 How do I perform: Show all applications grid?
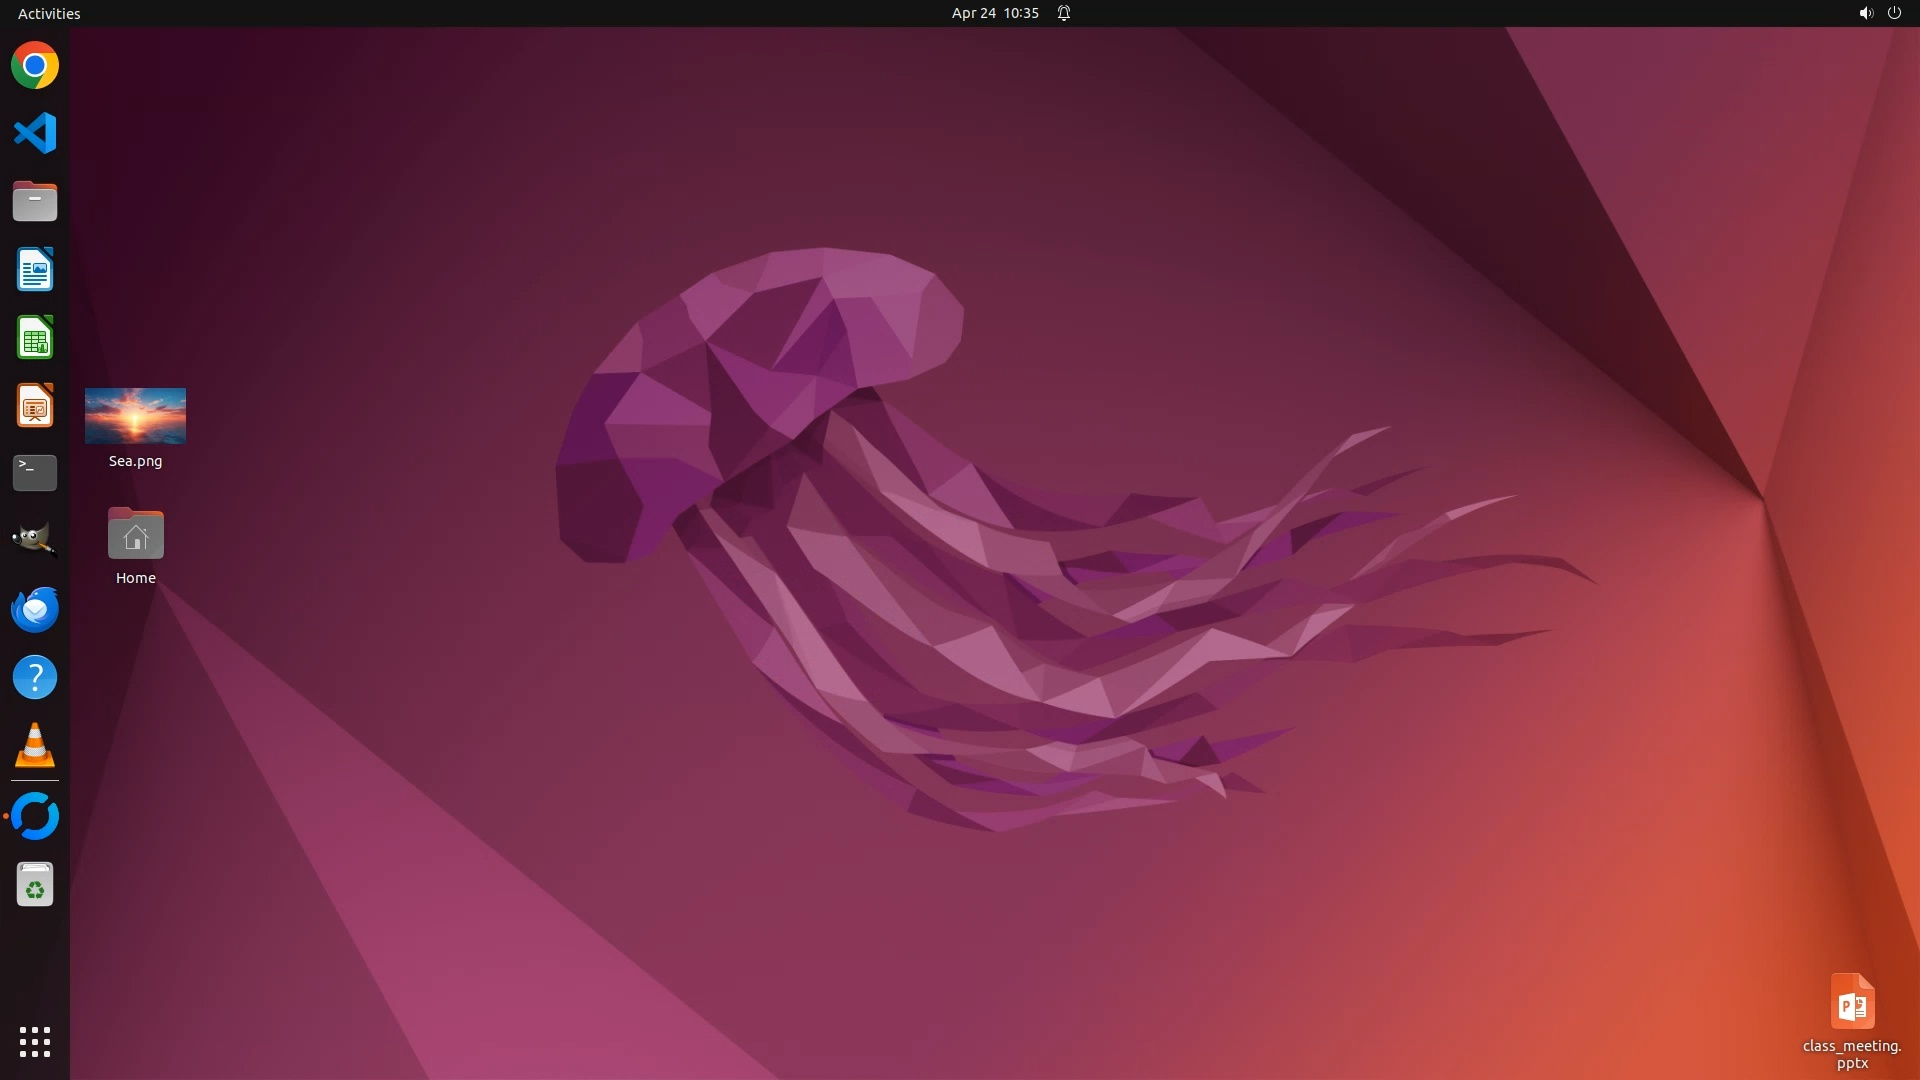click(35, 1041)
